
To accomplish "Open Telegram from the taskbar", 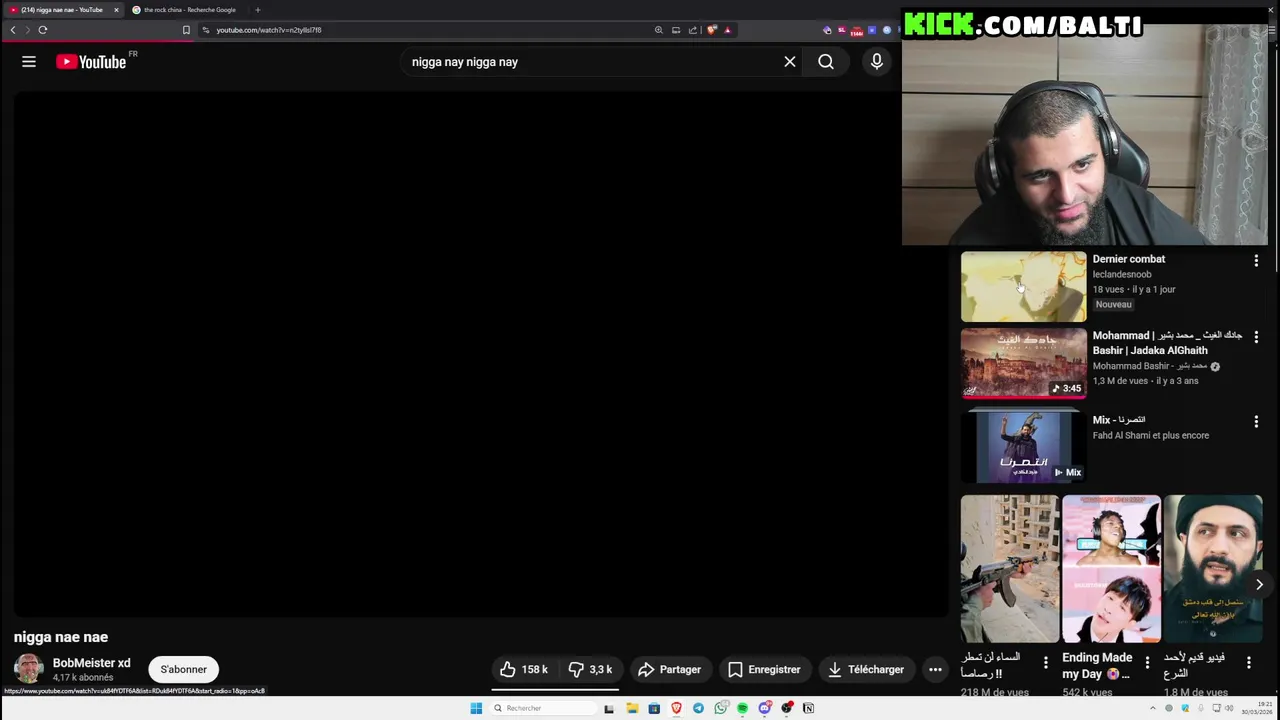I will point(698,708).
